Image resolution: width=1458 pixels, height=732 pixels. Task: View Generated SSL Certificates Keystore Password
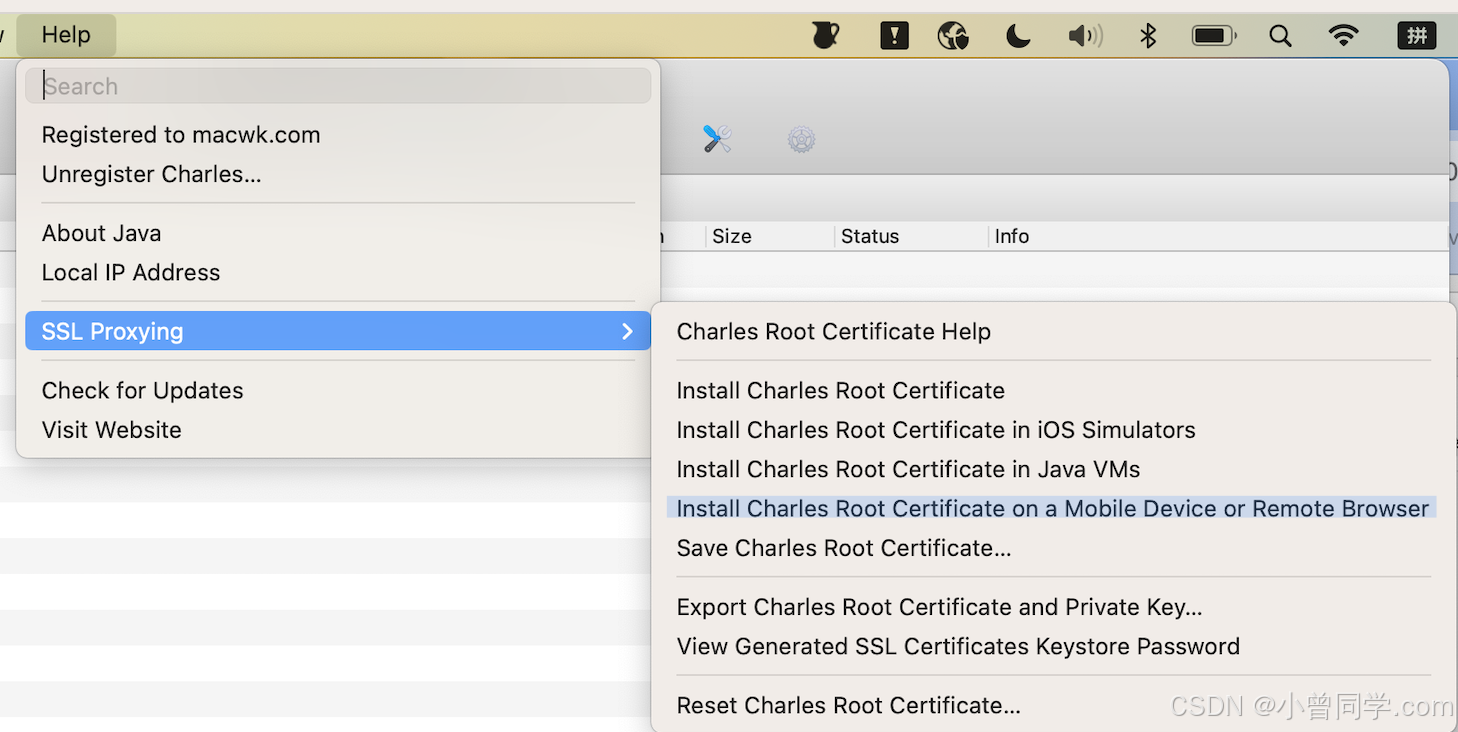click(1052, 646)
